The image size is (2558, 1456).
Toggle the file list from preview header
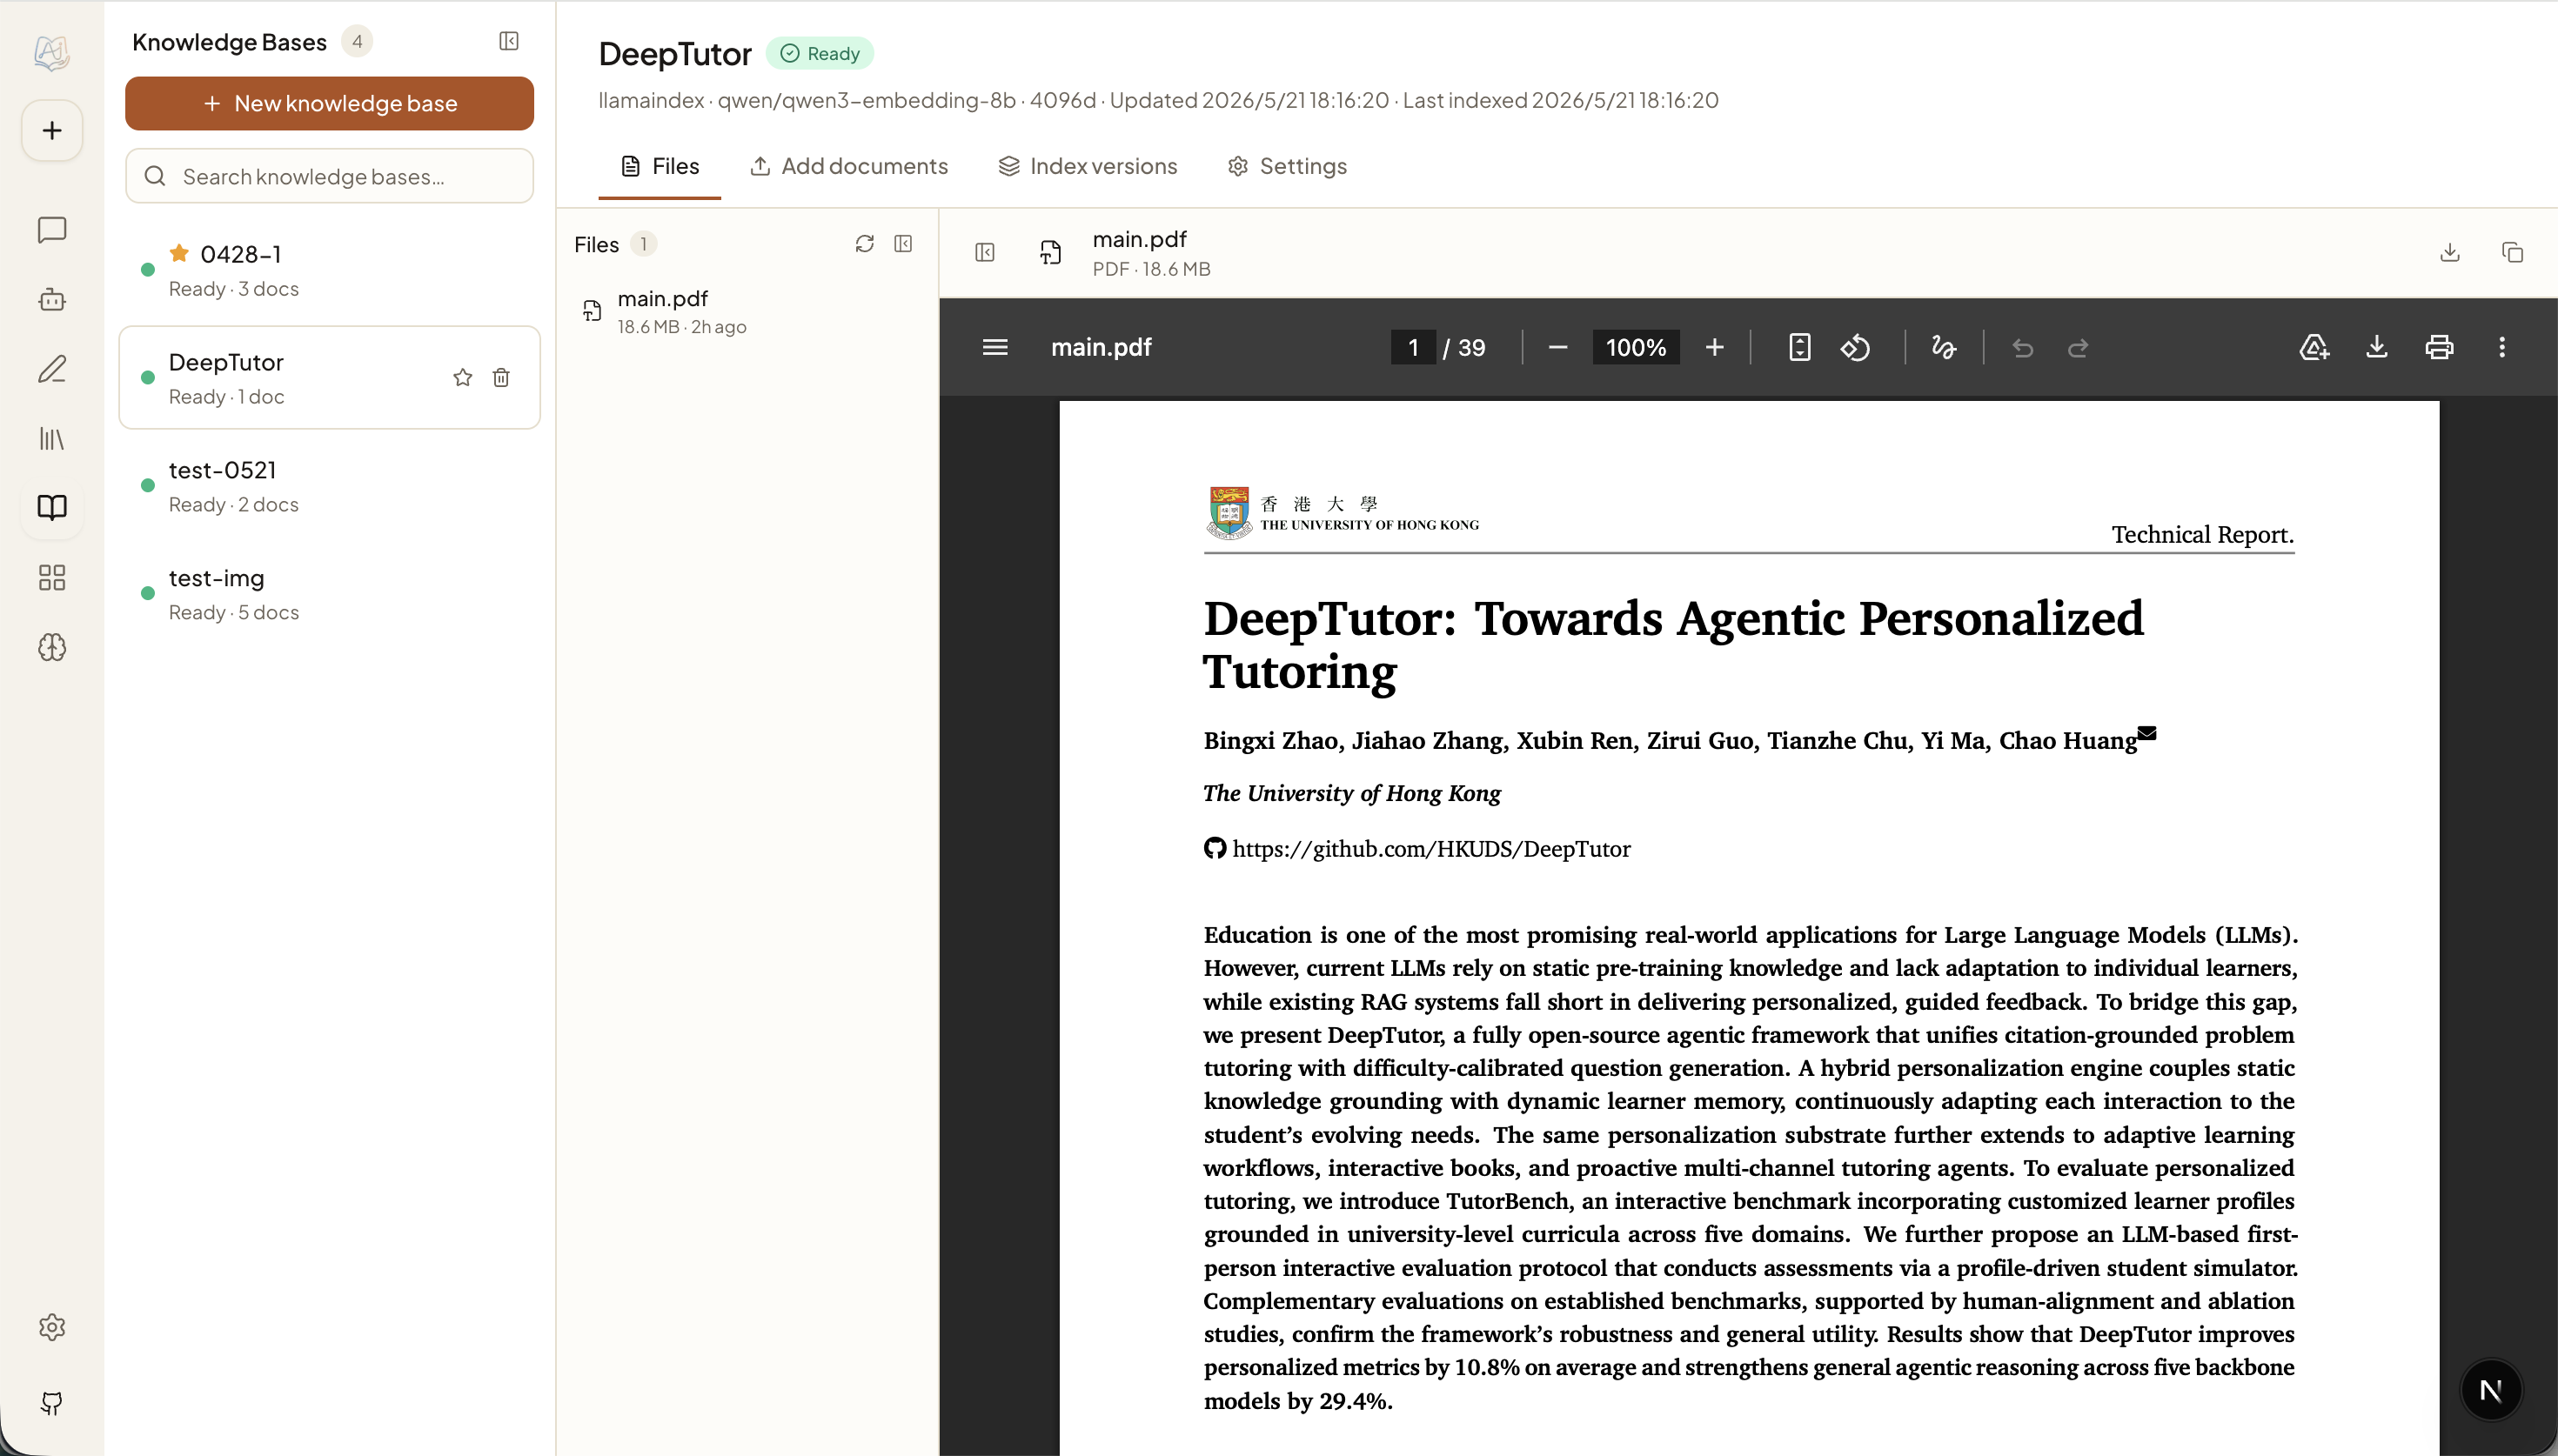tap(985, 252)
